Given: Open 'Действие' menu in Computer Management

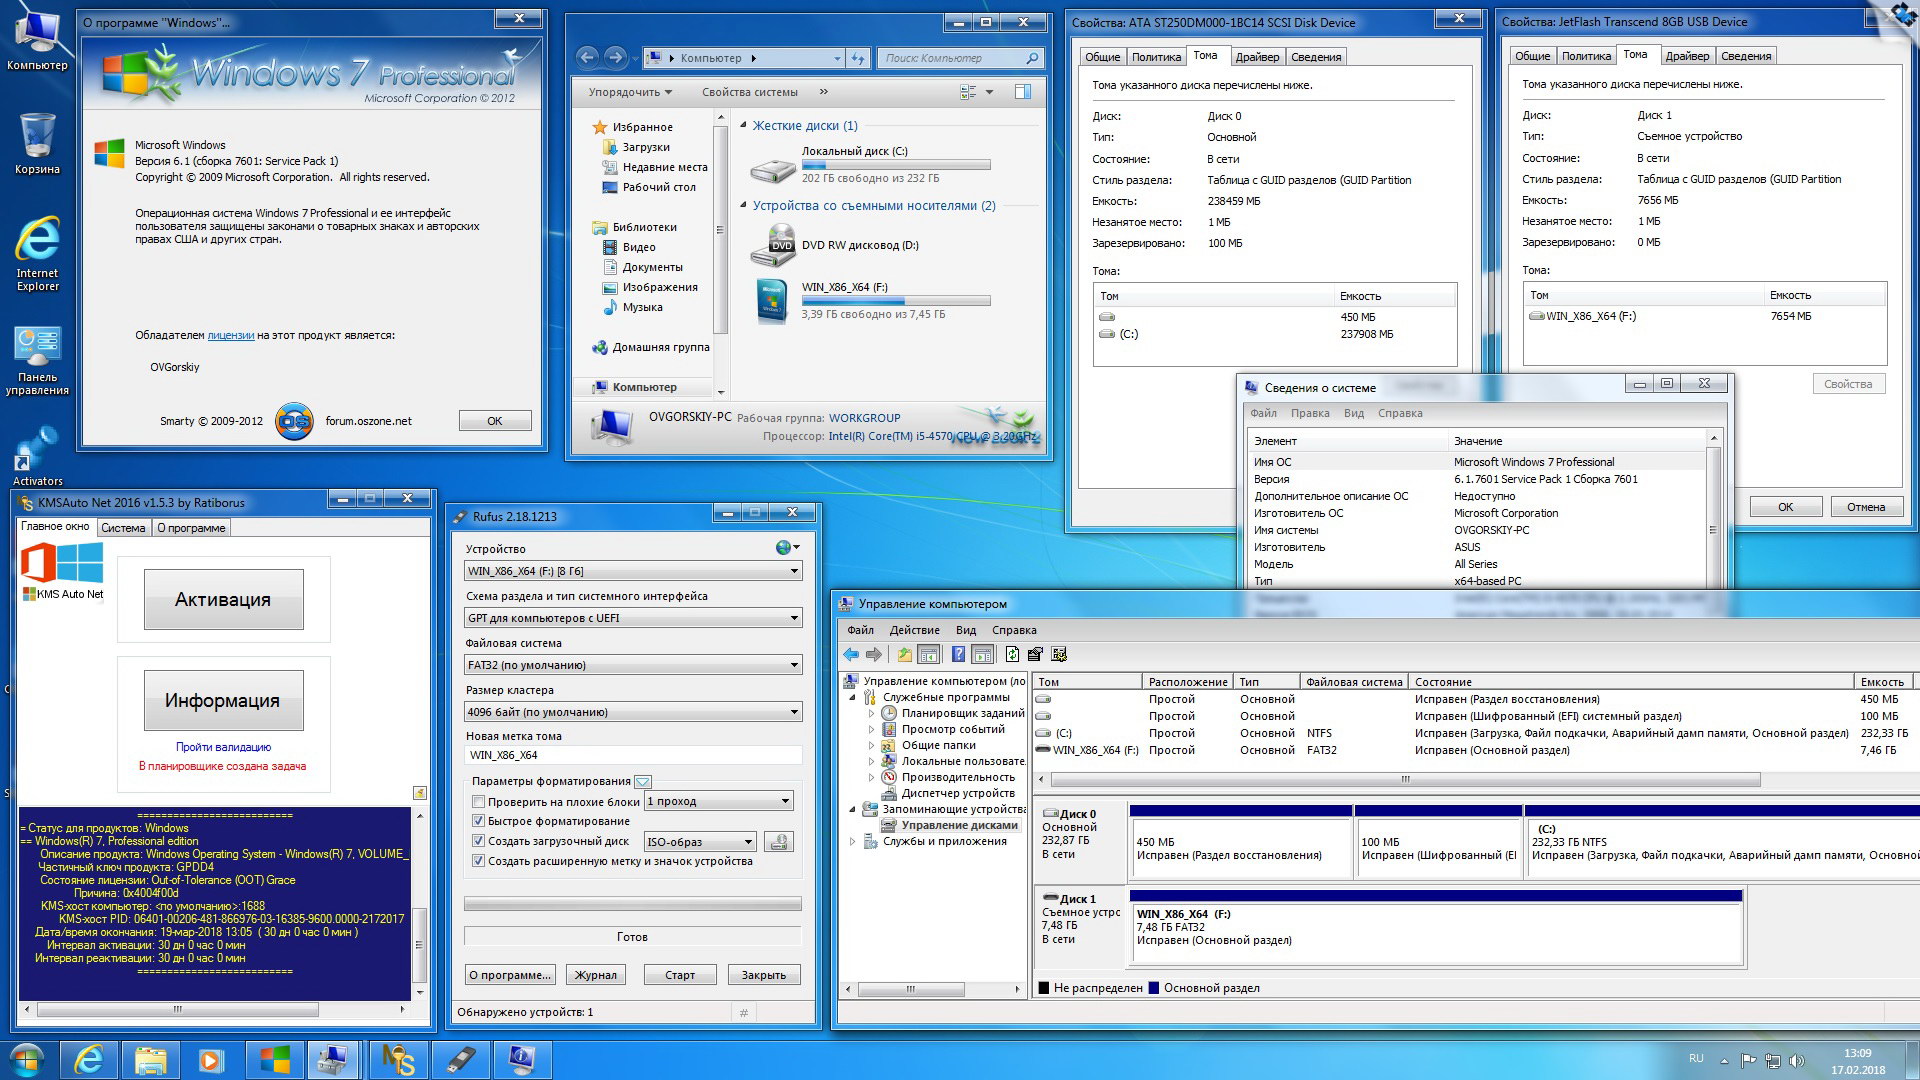Looking at the screenshot, I should [914, 630].
